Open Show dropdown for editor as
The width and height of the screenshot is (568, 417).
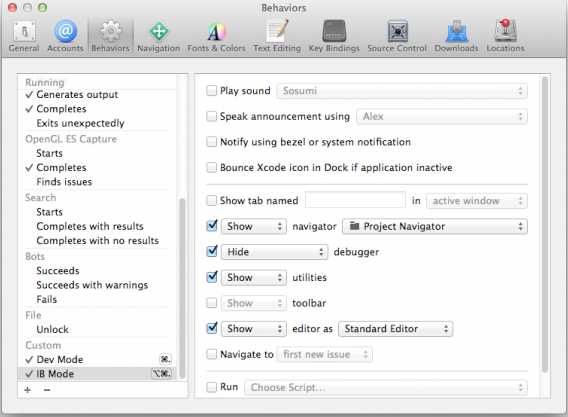pyautogui.click(x=254, y=329)
